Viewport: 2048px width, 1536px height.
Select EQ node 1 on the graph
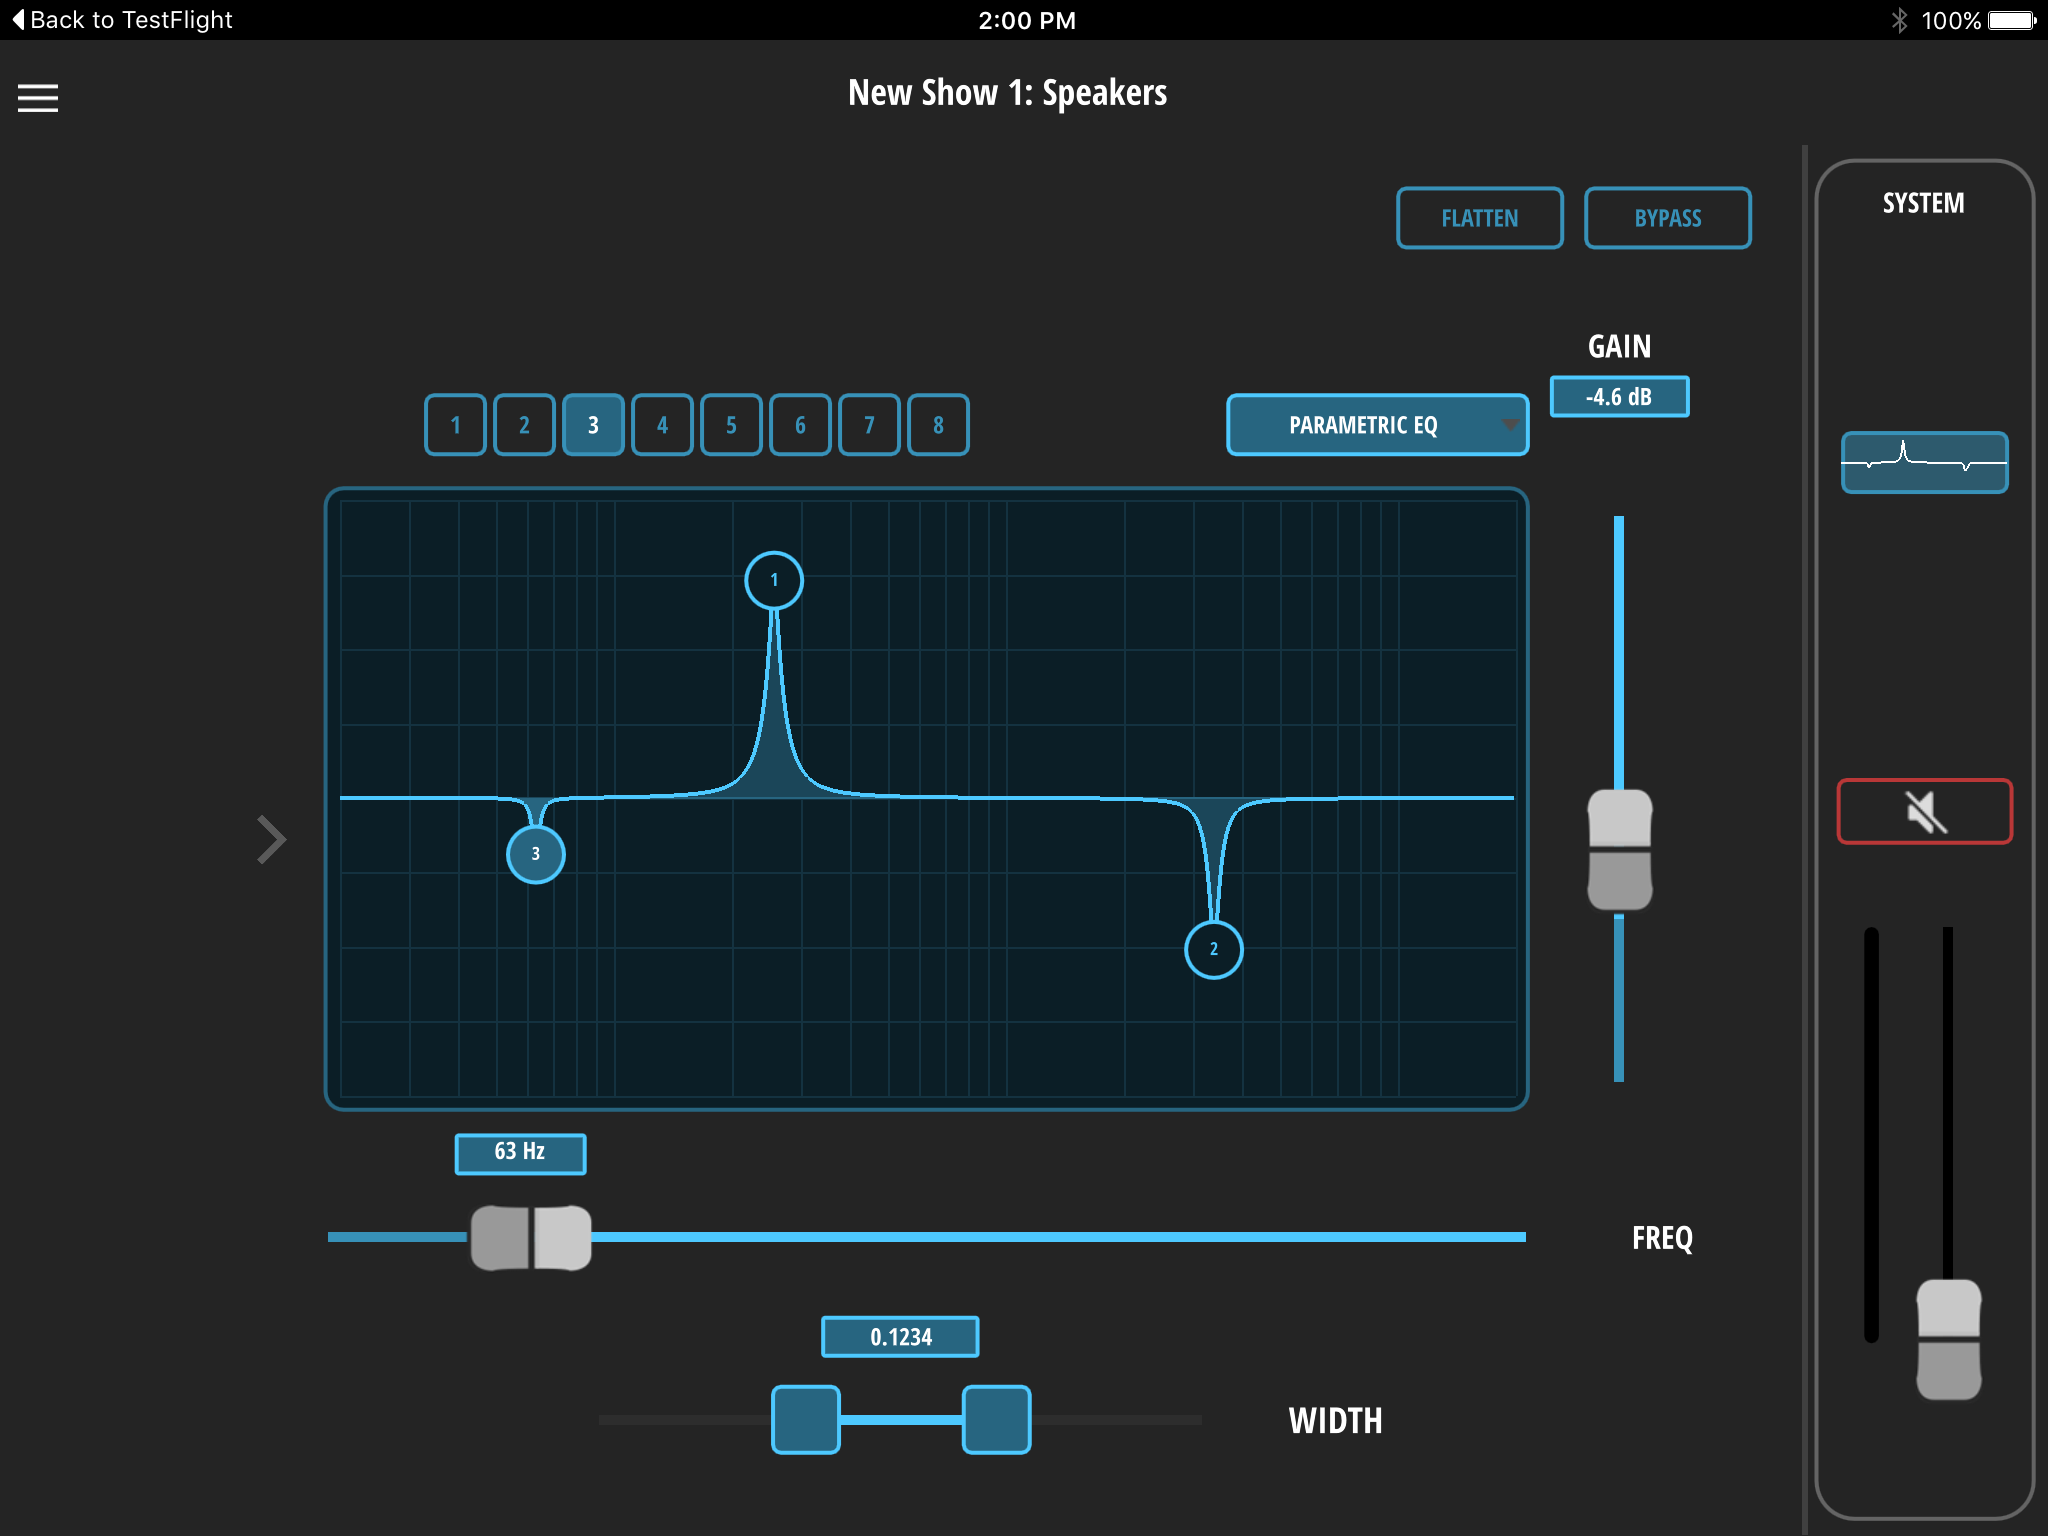pyautogui.click(x=774, y=580)
